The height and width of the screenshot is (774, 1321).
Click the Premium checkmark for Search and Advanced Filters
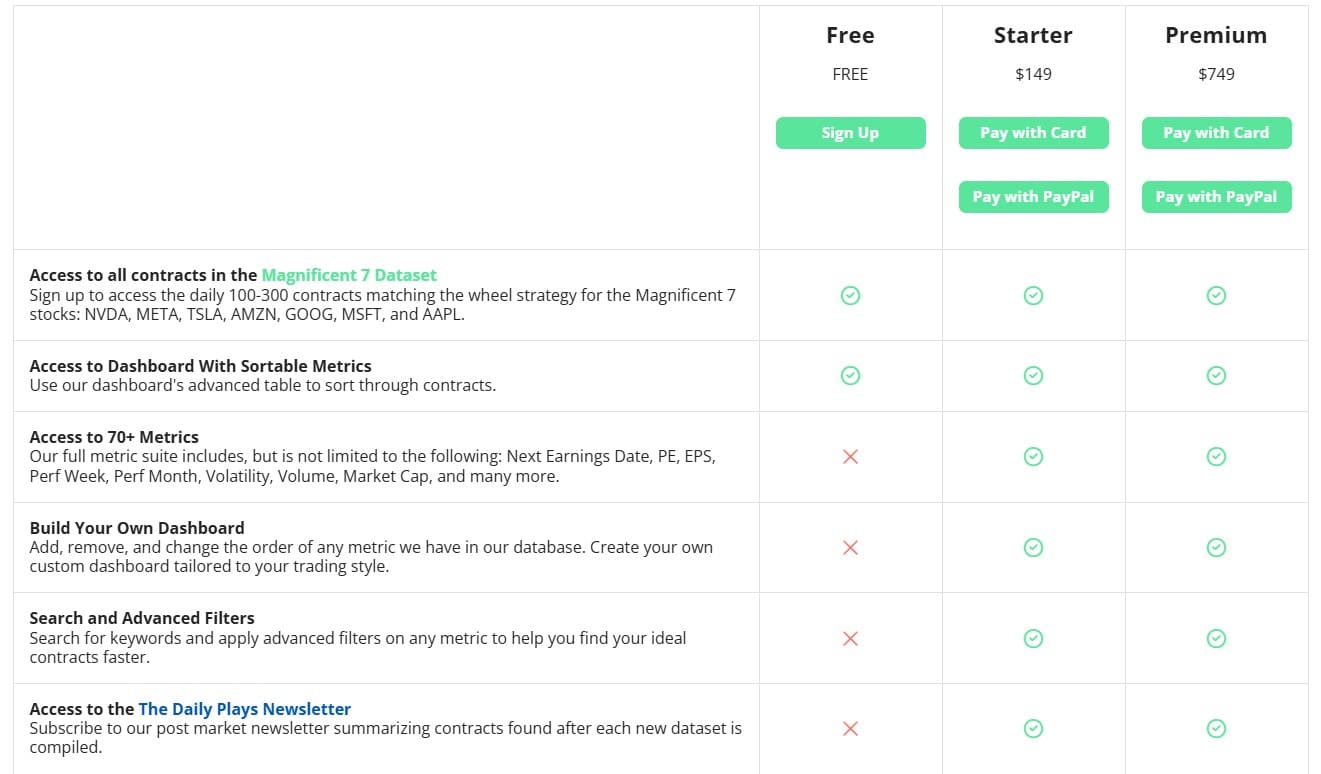tap(1216, 638)
